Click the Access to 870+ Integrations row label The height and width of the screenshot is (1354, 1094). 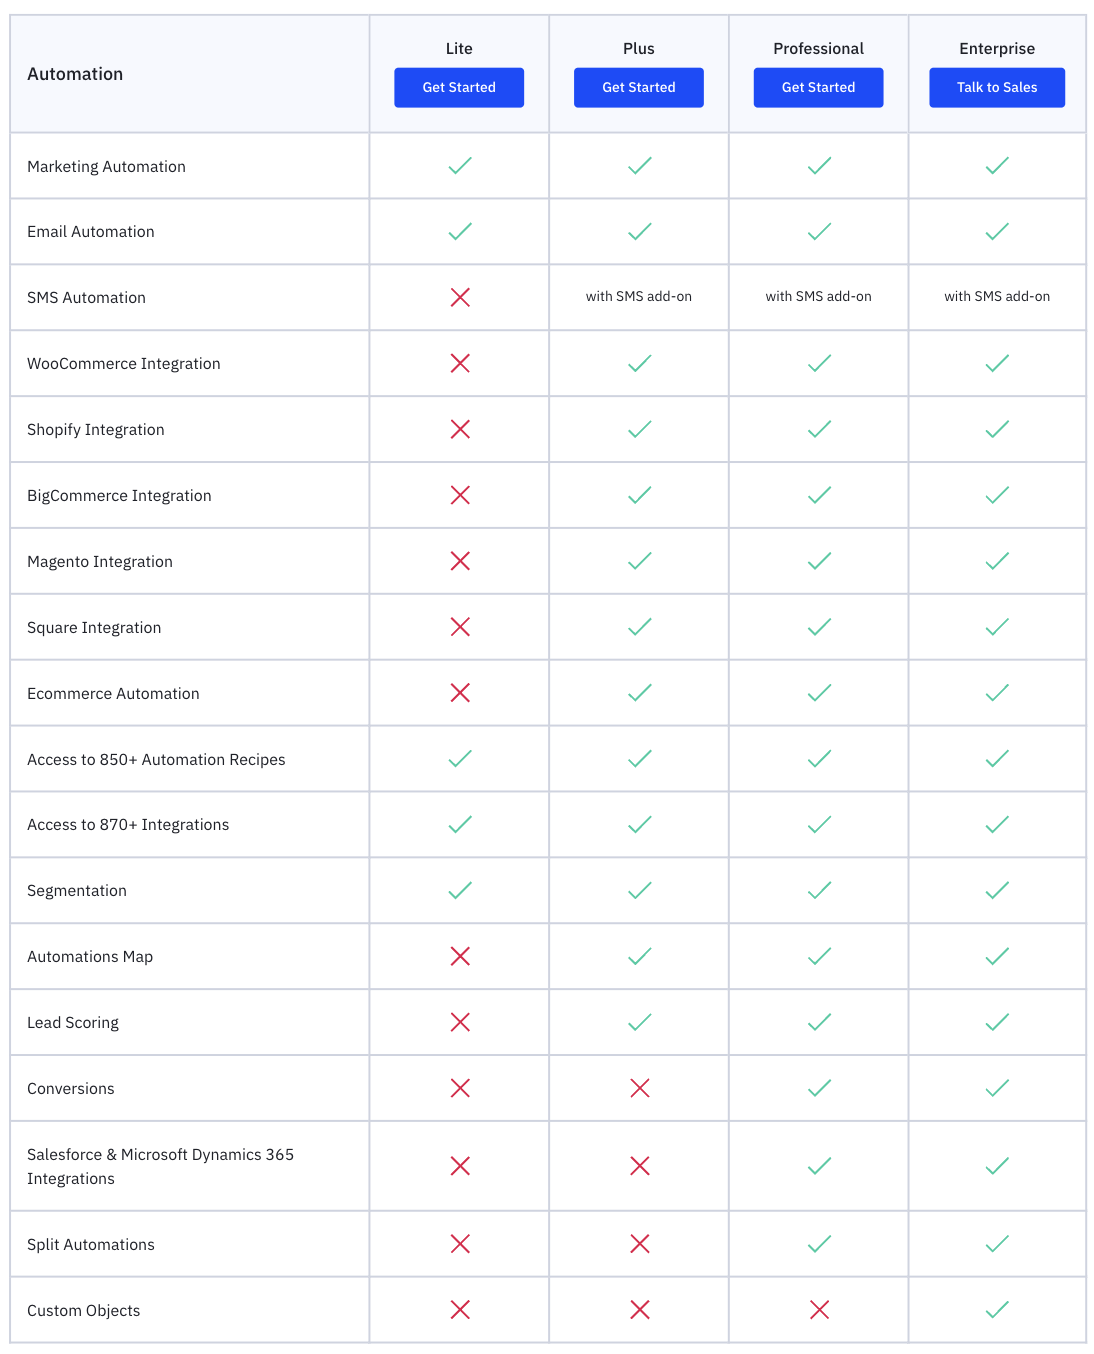[x=128, y=824]
